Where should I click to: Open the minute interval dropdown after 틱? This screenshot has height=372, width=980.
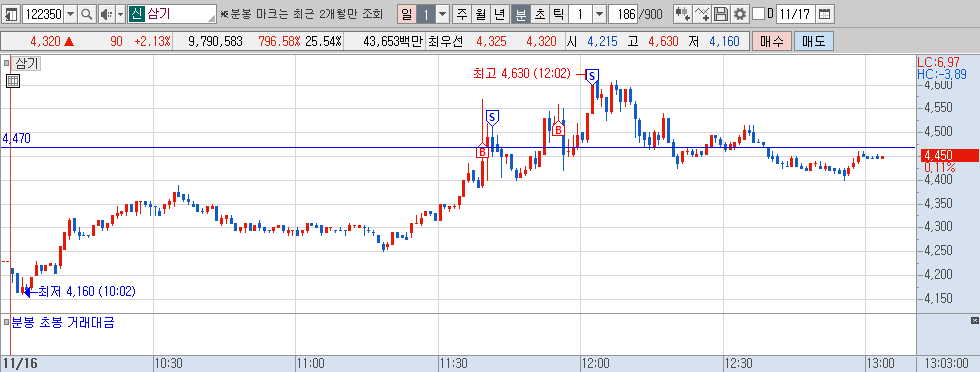599,13
